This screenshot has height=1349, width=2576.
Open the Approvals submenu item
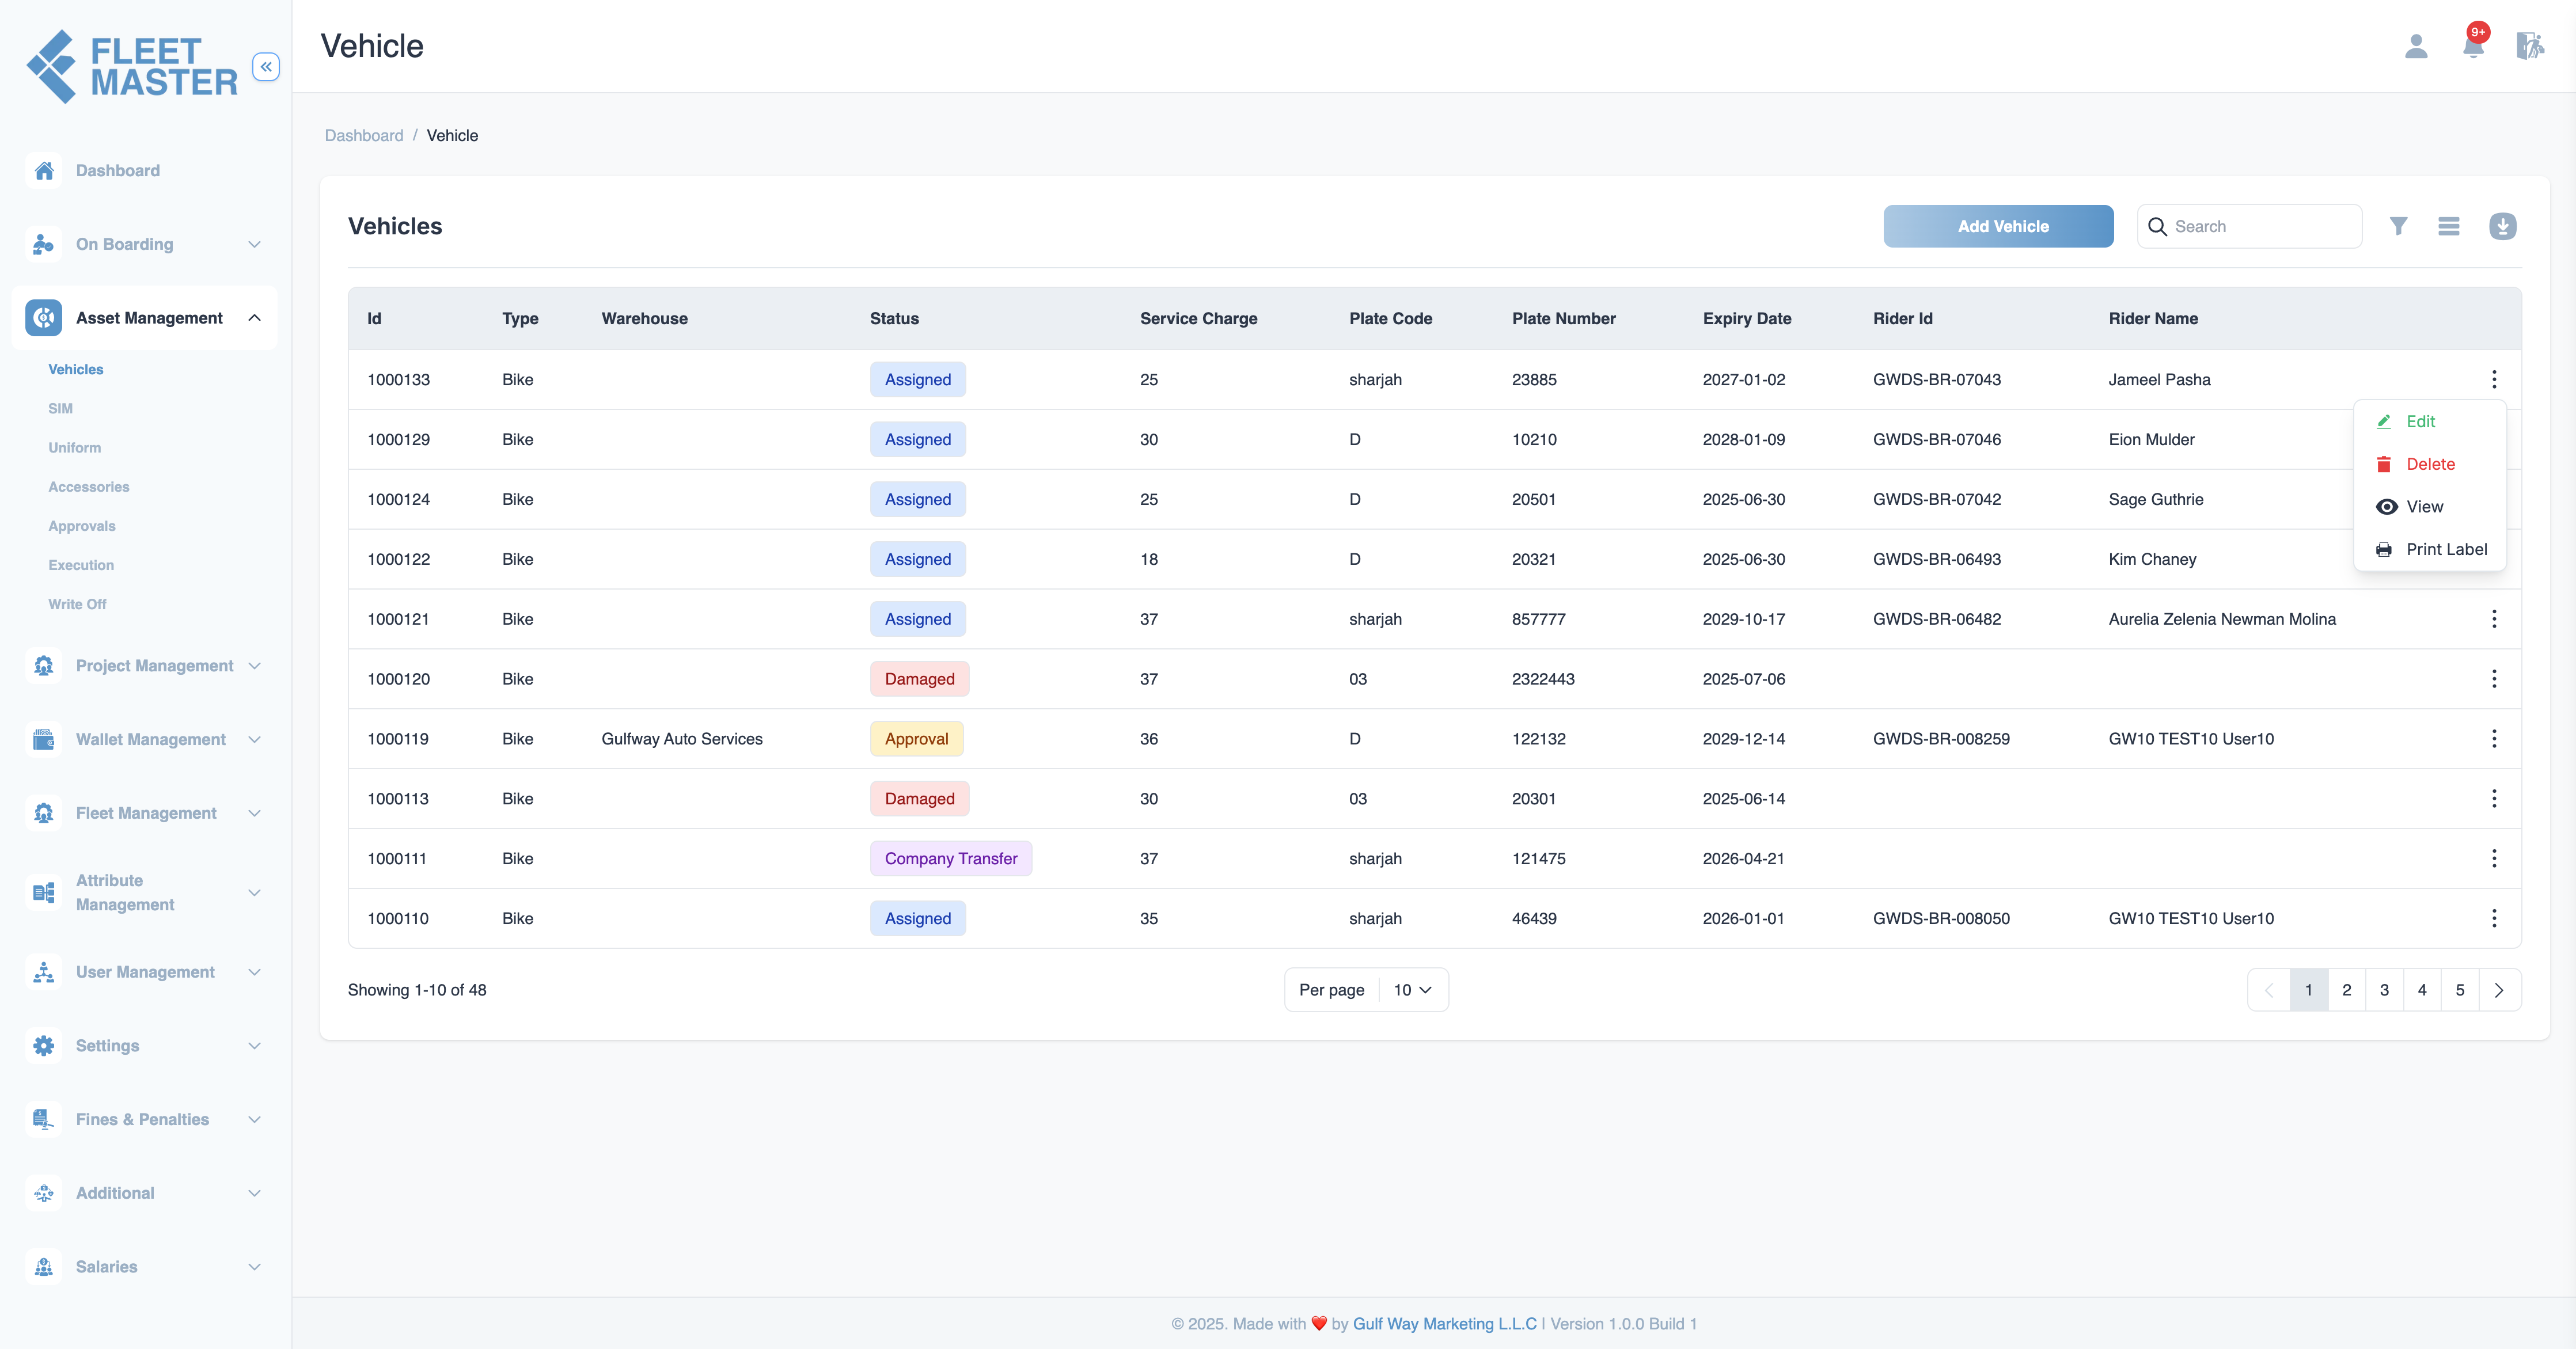[82, 526]
